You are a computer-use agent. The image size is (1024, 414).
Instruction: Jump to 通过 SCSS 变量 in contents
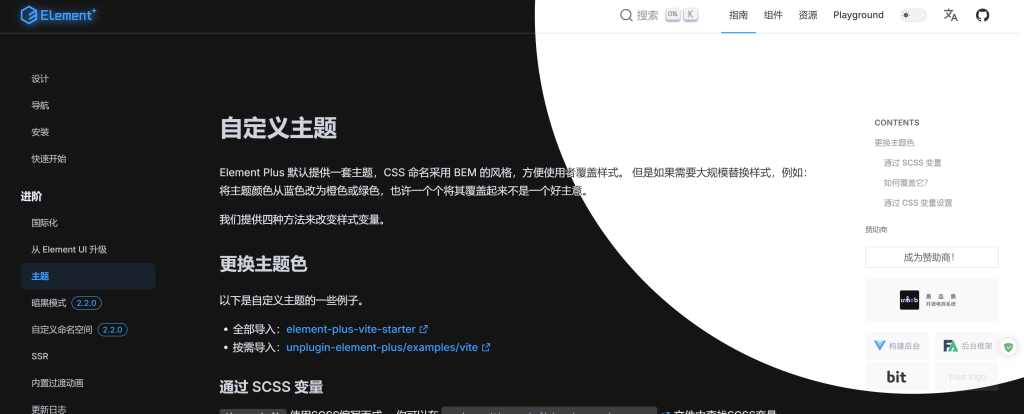pos(912,162)
